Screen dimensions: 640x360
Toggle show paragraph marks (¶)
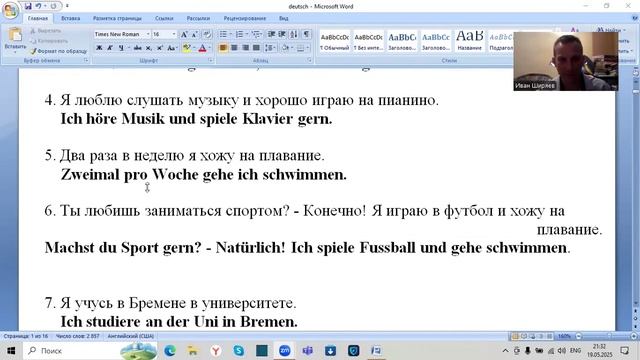306,34
